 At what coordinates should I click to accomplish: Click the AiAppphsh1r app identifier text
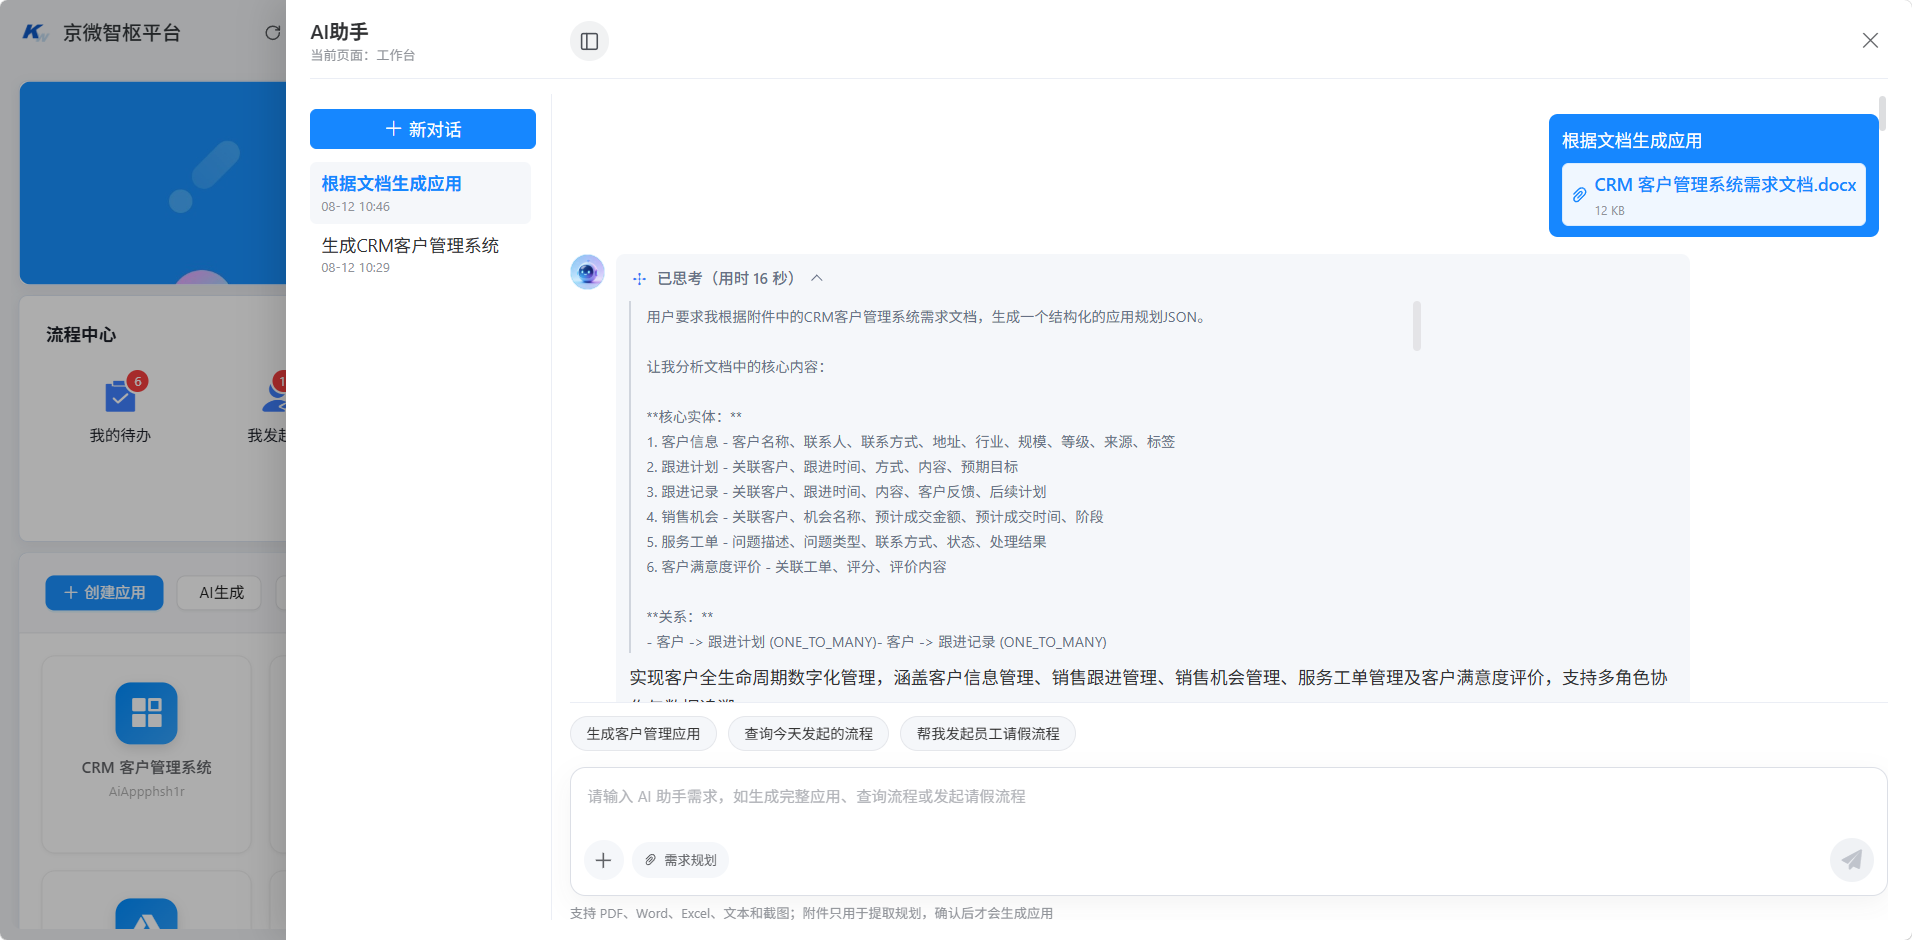(x=147, y=792)
